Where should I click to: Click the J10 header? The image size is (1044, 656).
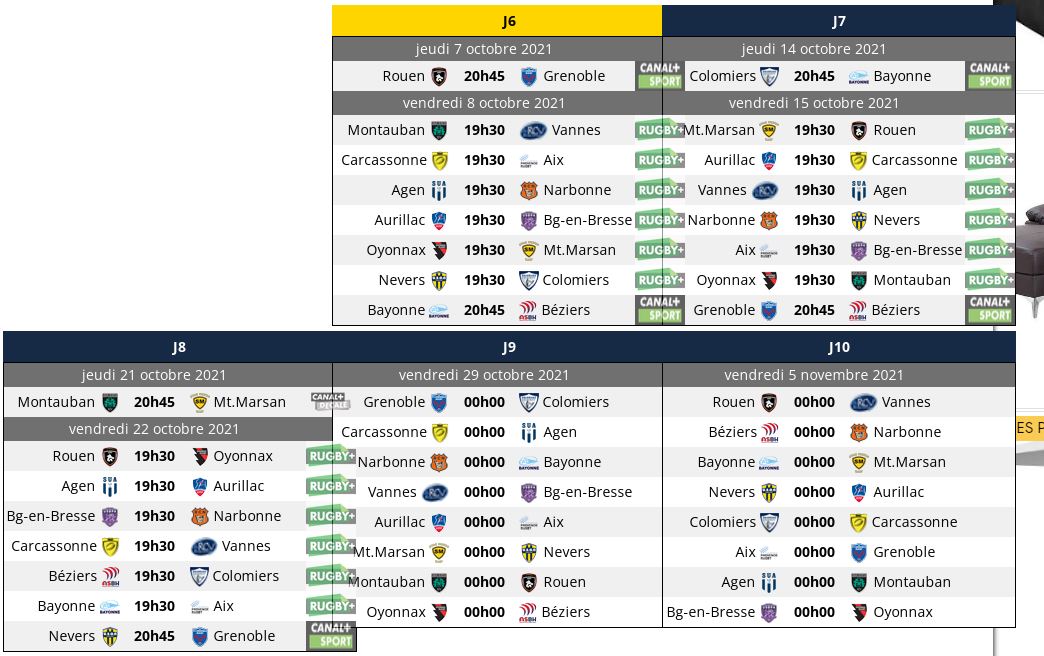(838, 347)
